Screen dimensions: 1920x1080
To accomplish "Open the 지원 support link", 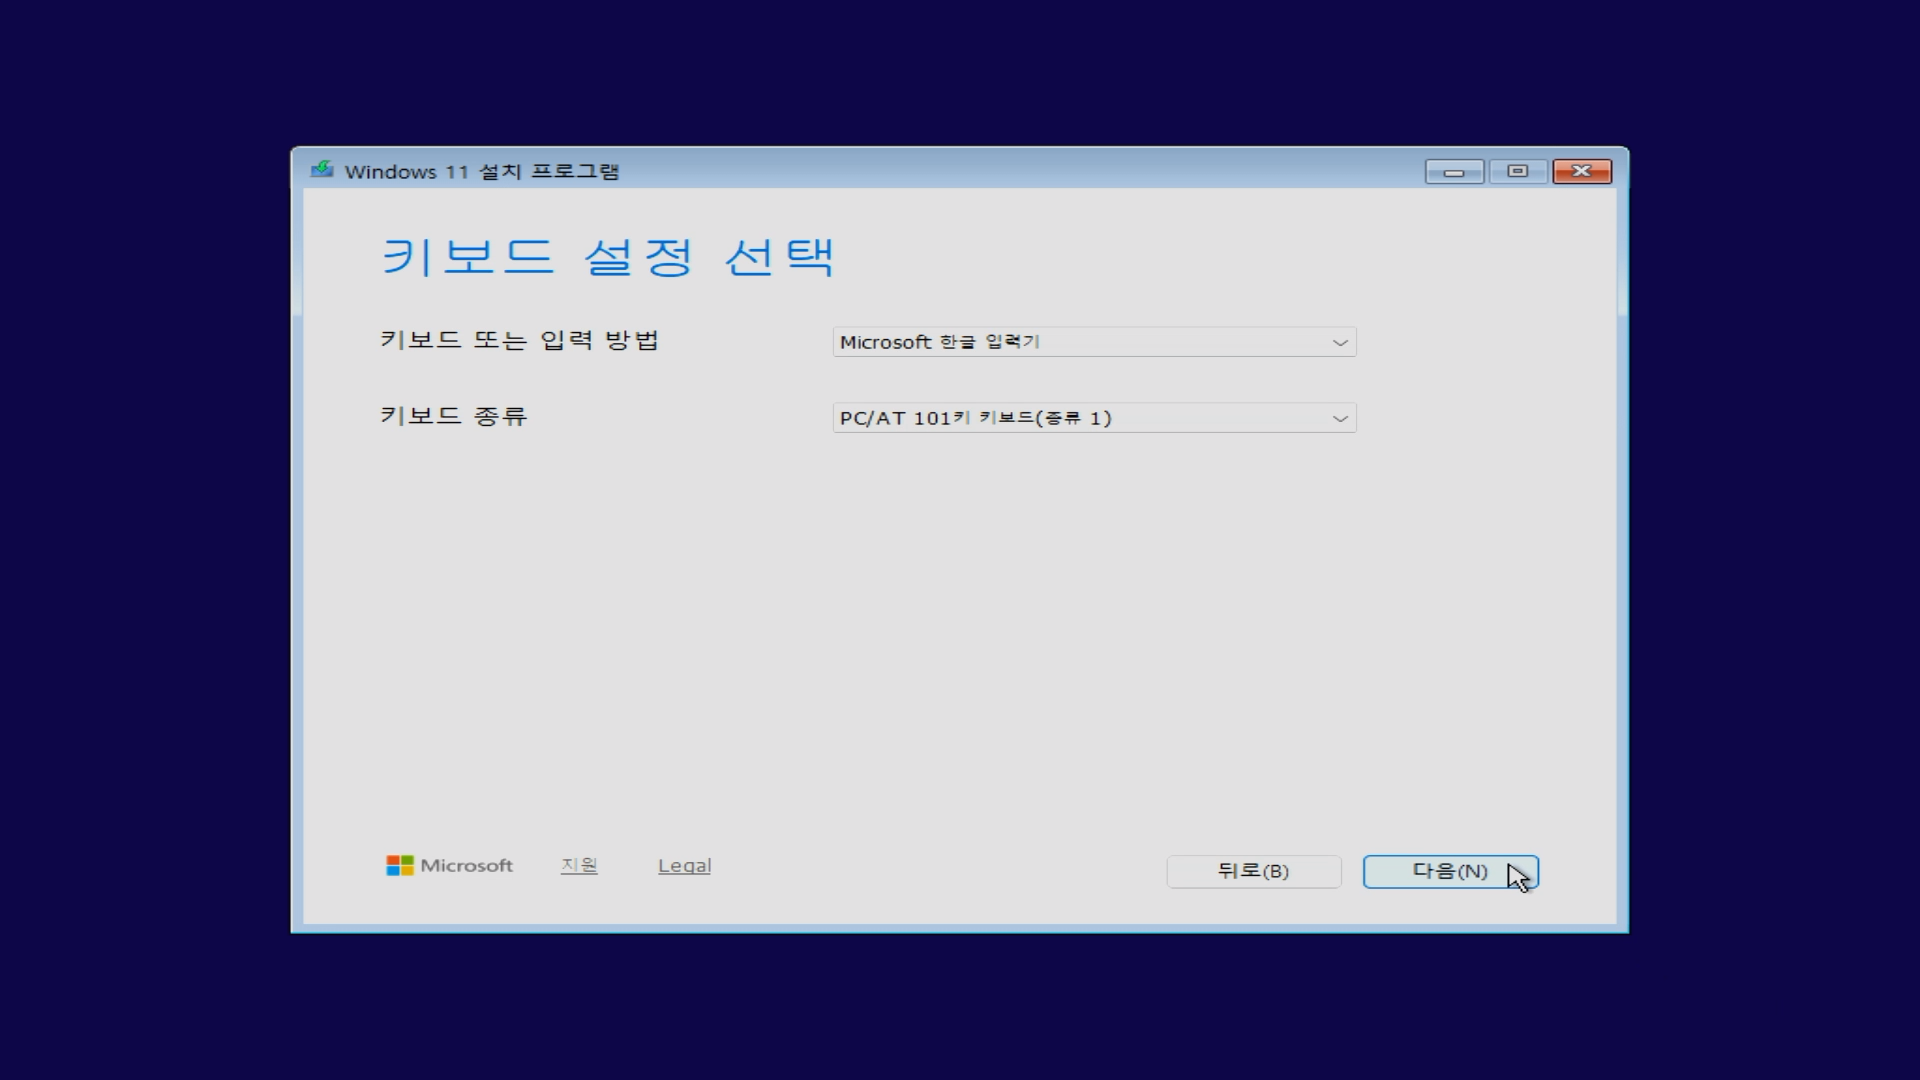I will click(x=578, y=865).
